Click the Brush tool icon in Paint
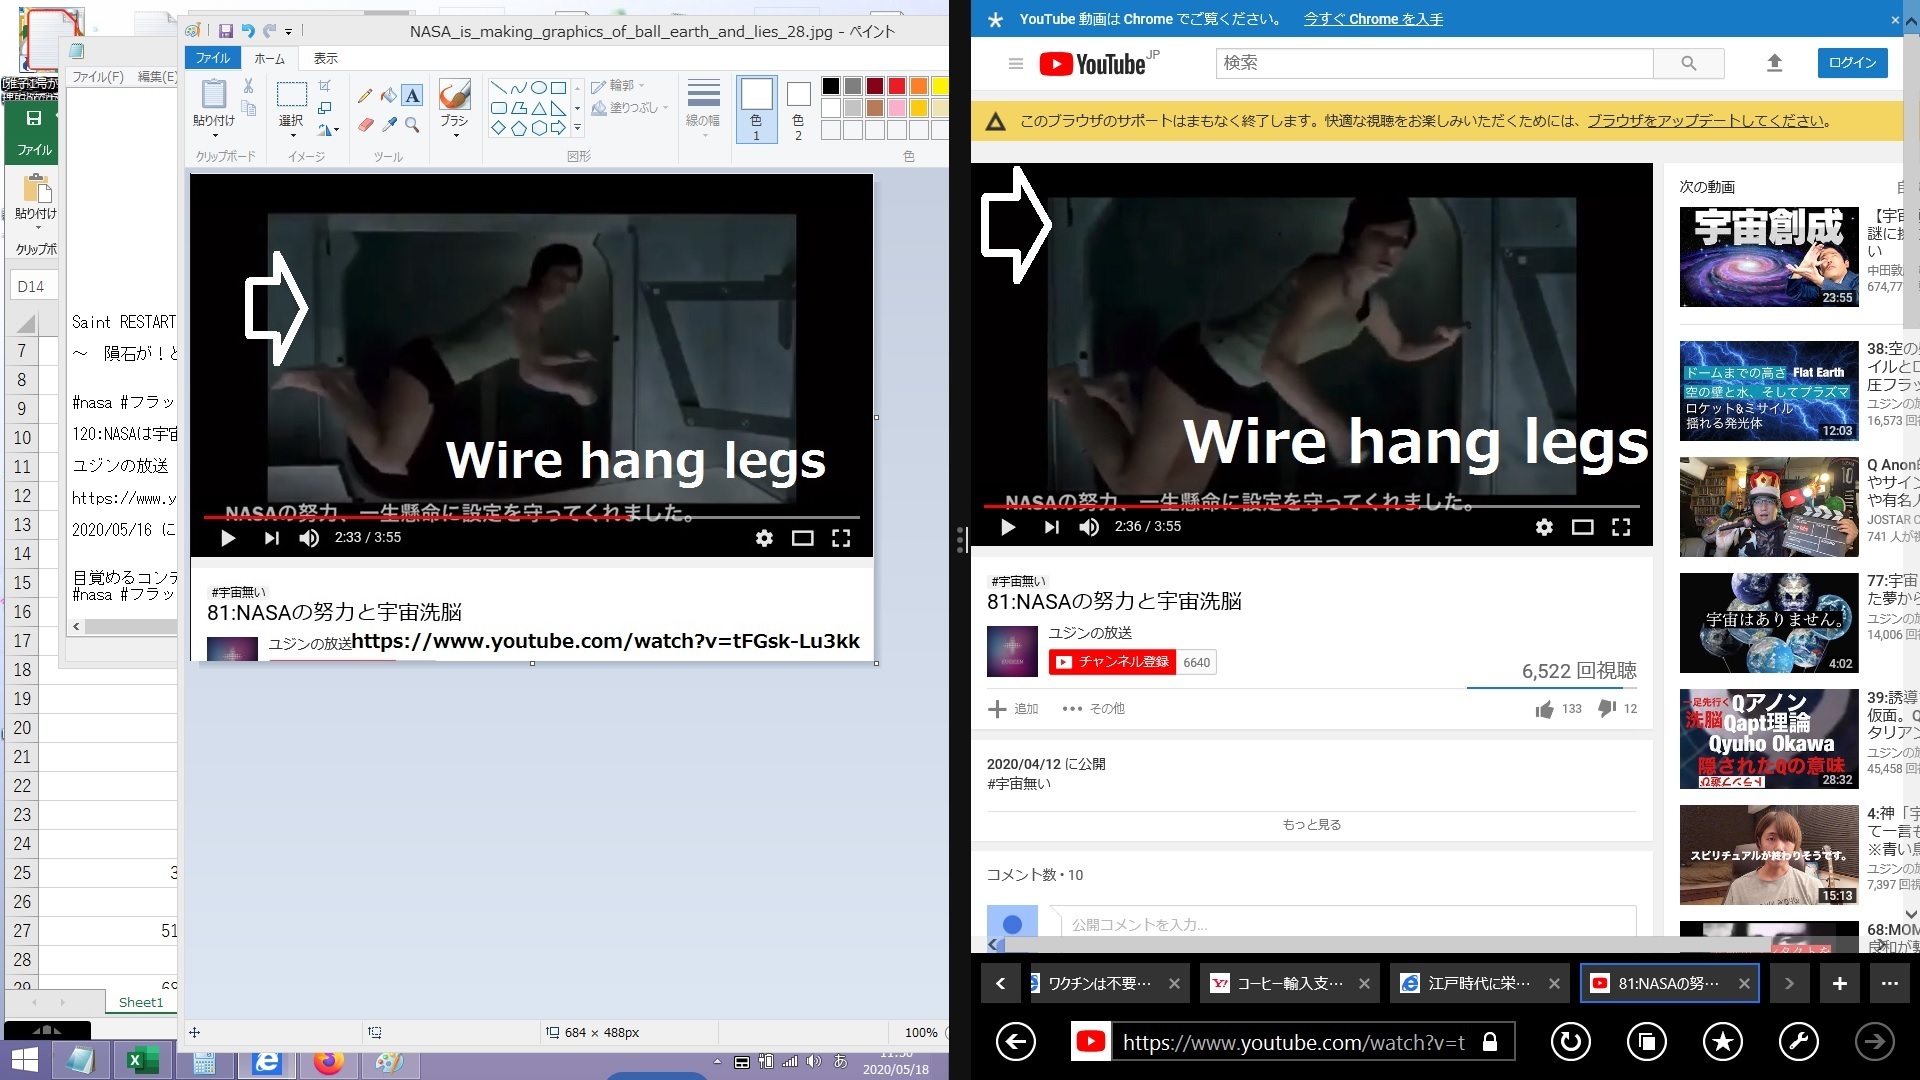This screenshot has height=1080, width=1920. coord(454,95)
